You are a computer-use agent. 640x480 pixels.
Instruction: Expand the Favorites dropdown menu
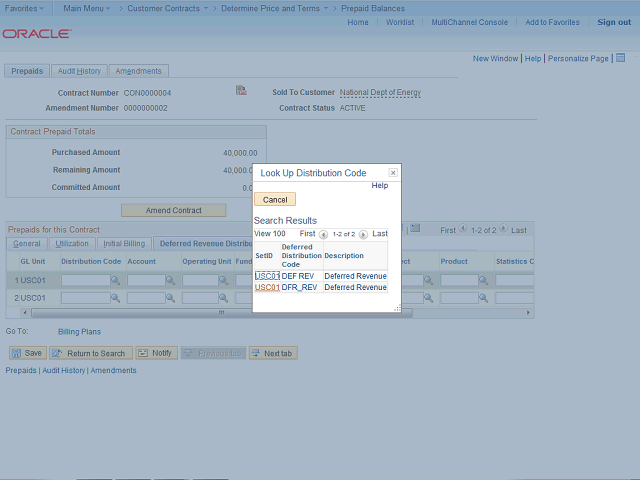point(25,8)
